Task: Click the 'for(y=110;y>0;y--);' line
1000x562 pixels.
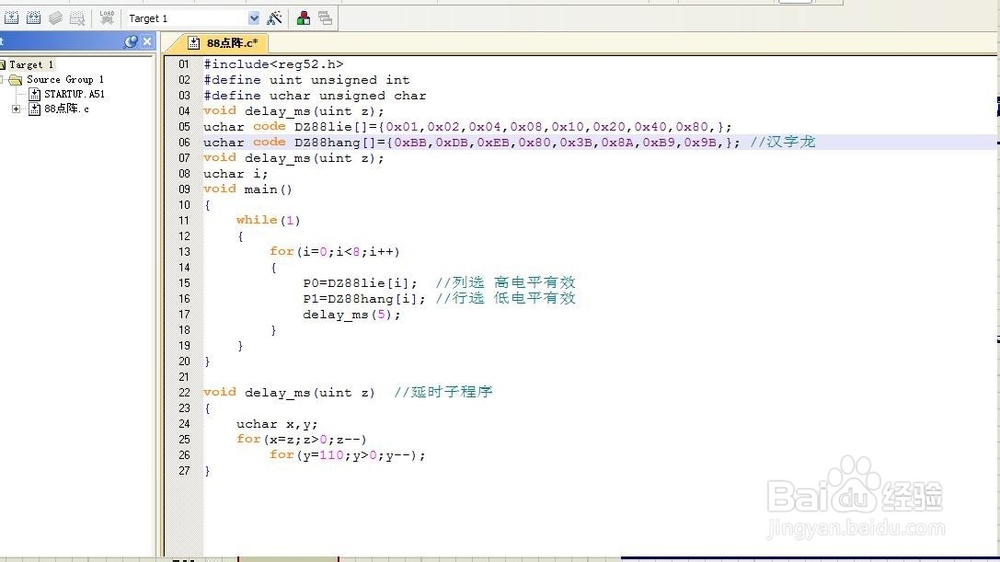Action: (347, 455)
